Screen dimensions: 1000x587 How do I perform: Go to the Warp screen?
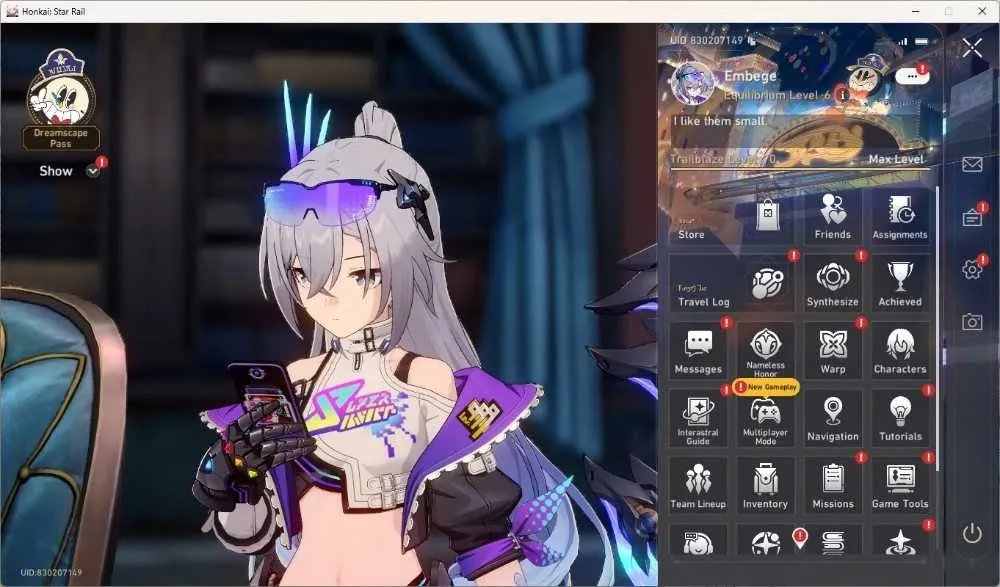click(x=832, y=351)
